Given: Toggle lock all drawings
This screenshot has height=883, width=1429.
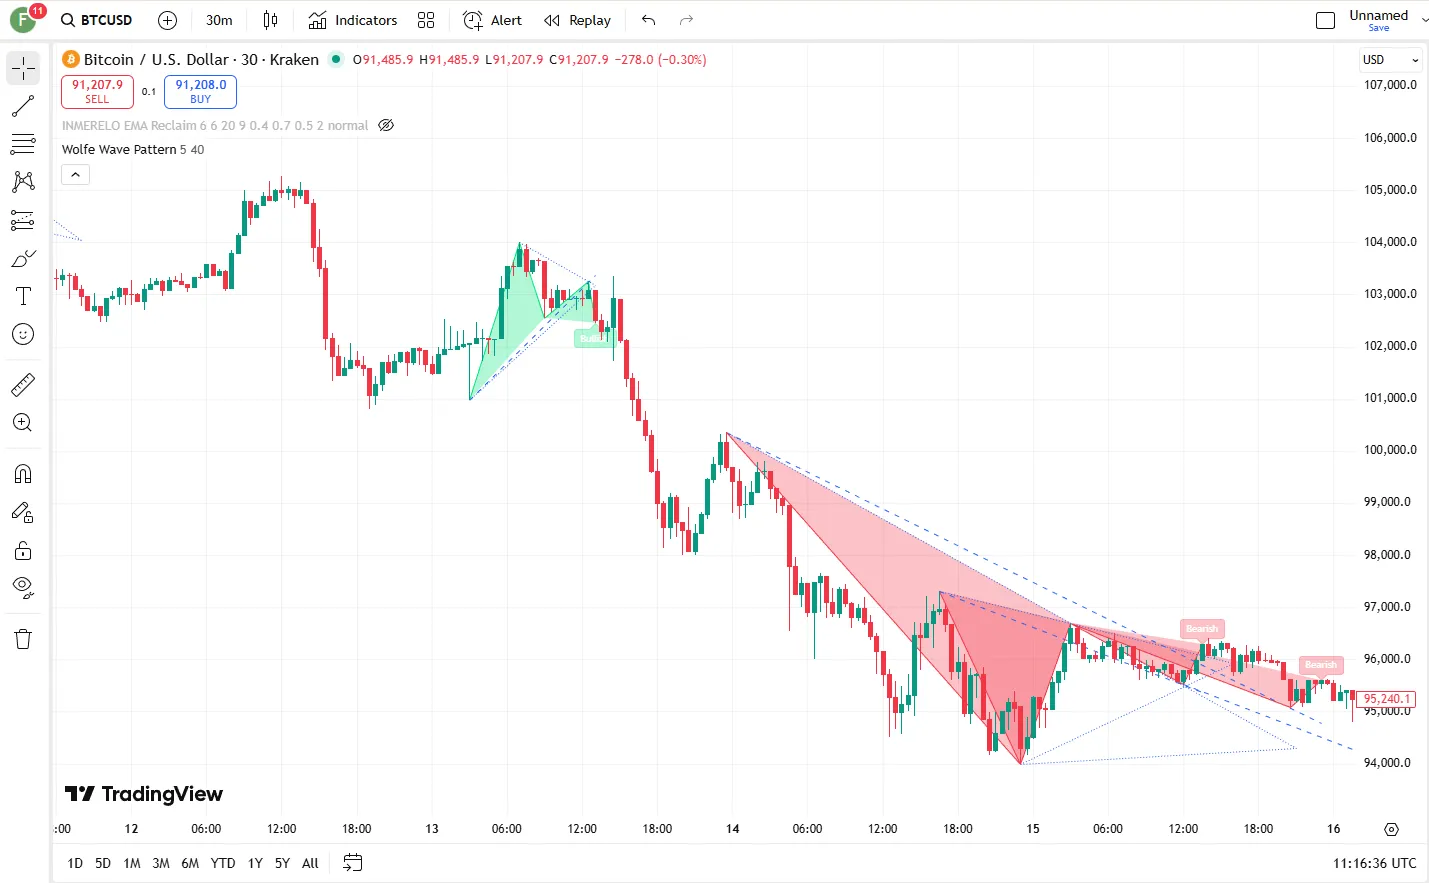Looking at the screenshot, I should (23, 551).
